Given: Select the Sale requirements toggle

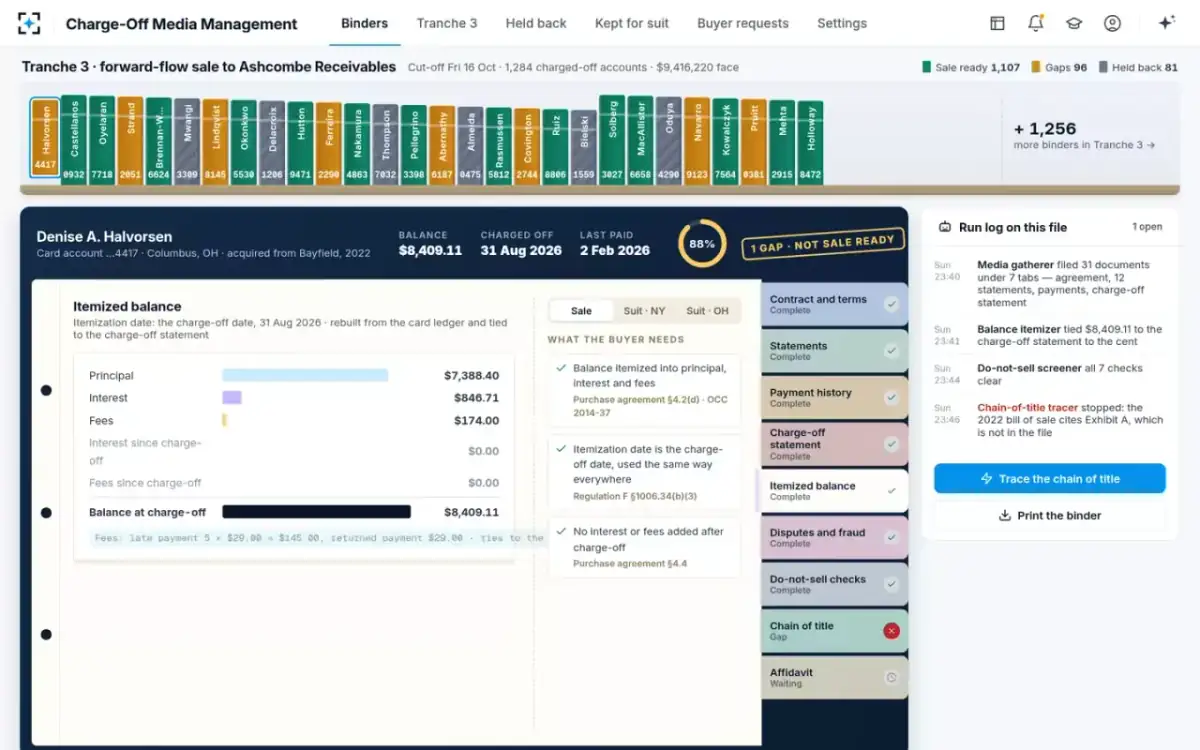Looking at the screenshot, I should coord(581,311).
